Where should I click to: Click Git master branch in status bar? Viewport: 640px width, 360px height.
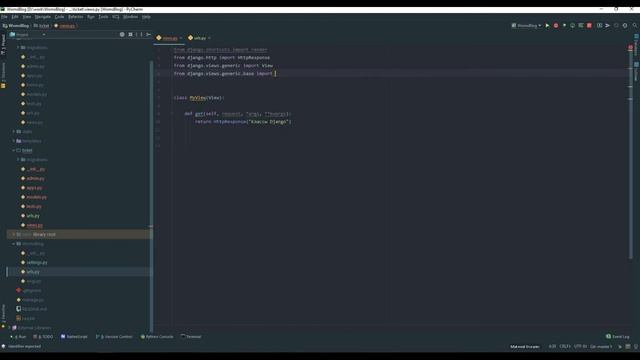tap(601, 347)
